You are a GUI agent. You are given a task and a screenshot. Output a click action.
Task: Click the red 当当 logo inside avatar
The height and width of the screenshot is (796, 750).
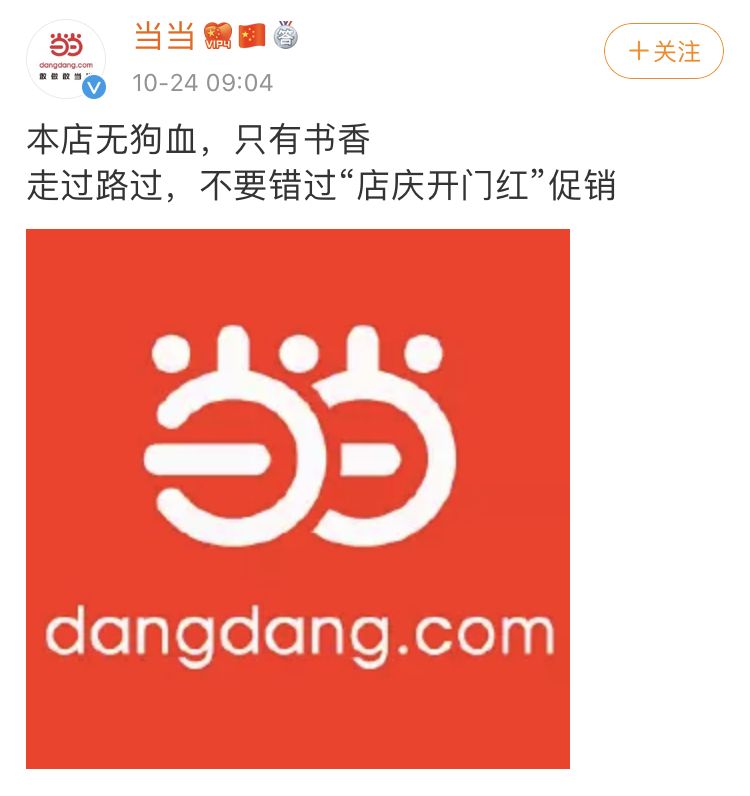(66, 45)
